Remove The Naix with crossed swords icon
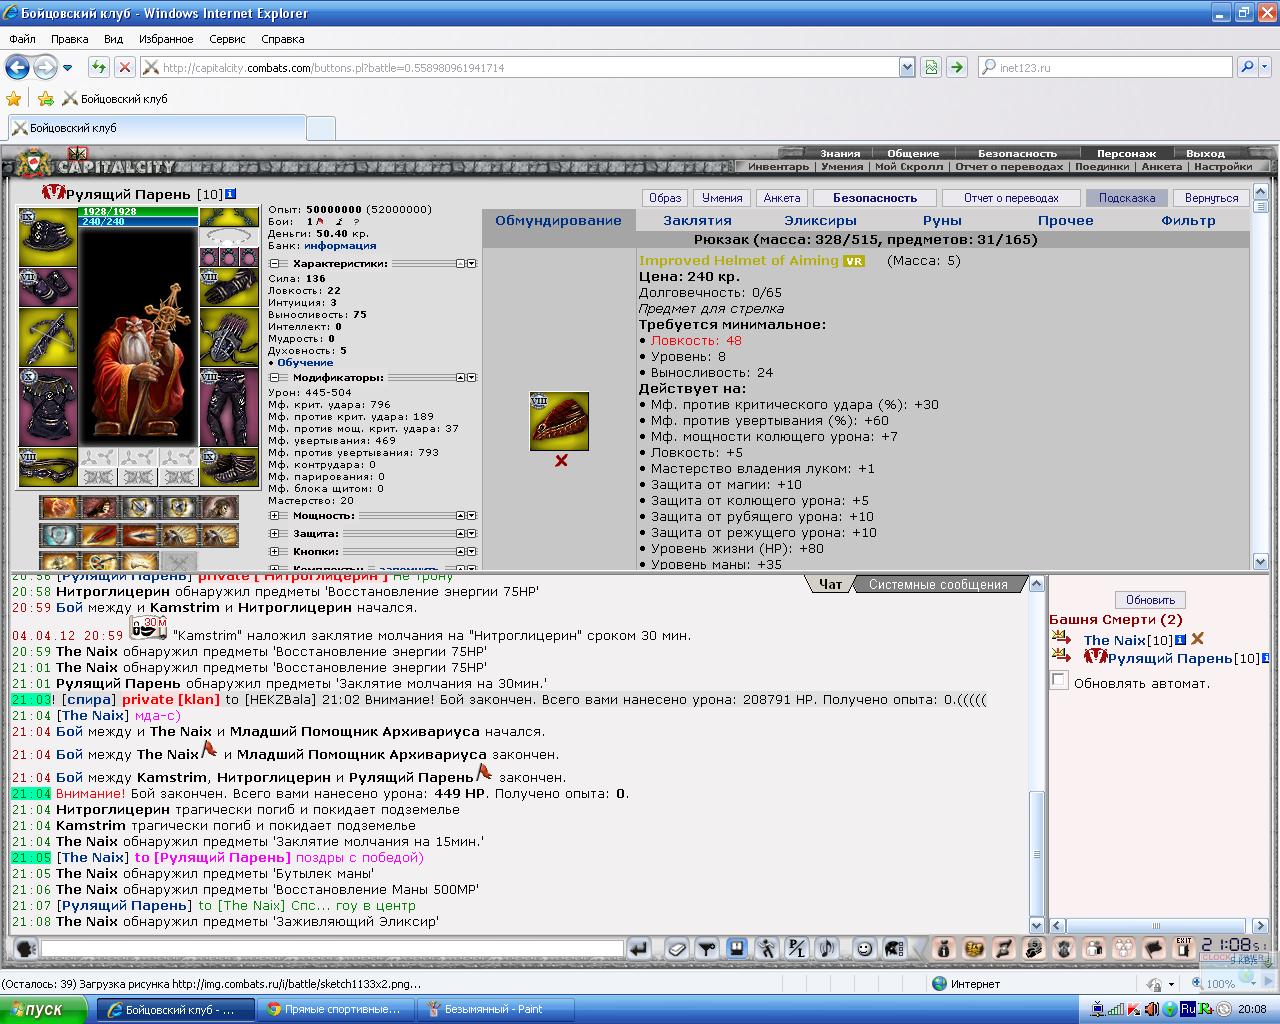The image size is (1280, 1024). click(1197, 639)
